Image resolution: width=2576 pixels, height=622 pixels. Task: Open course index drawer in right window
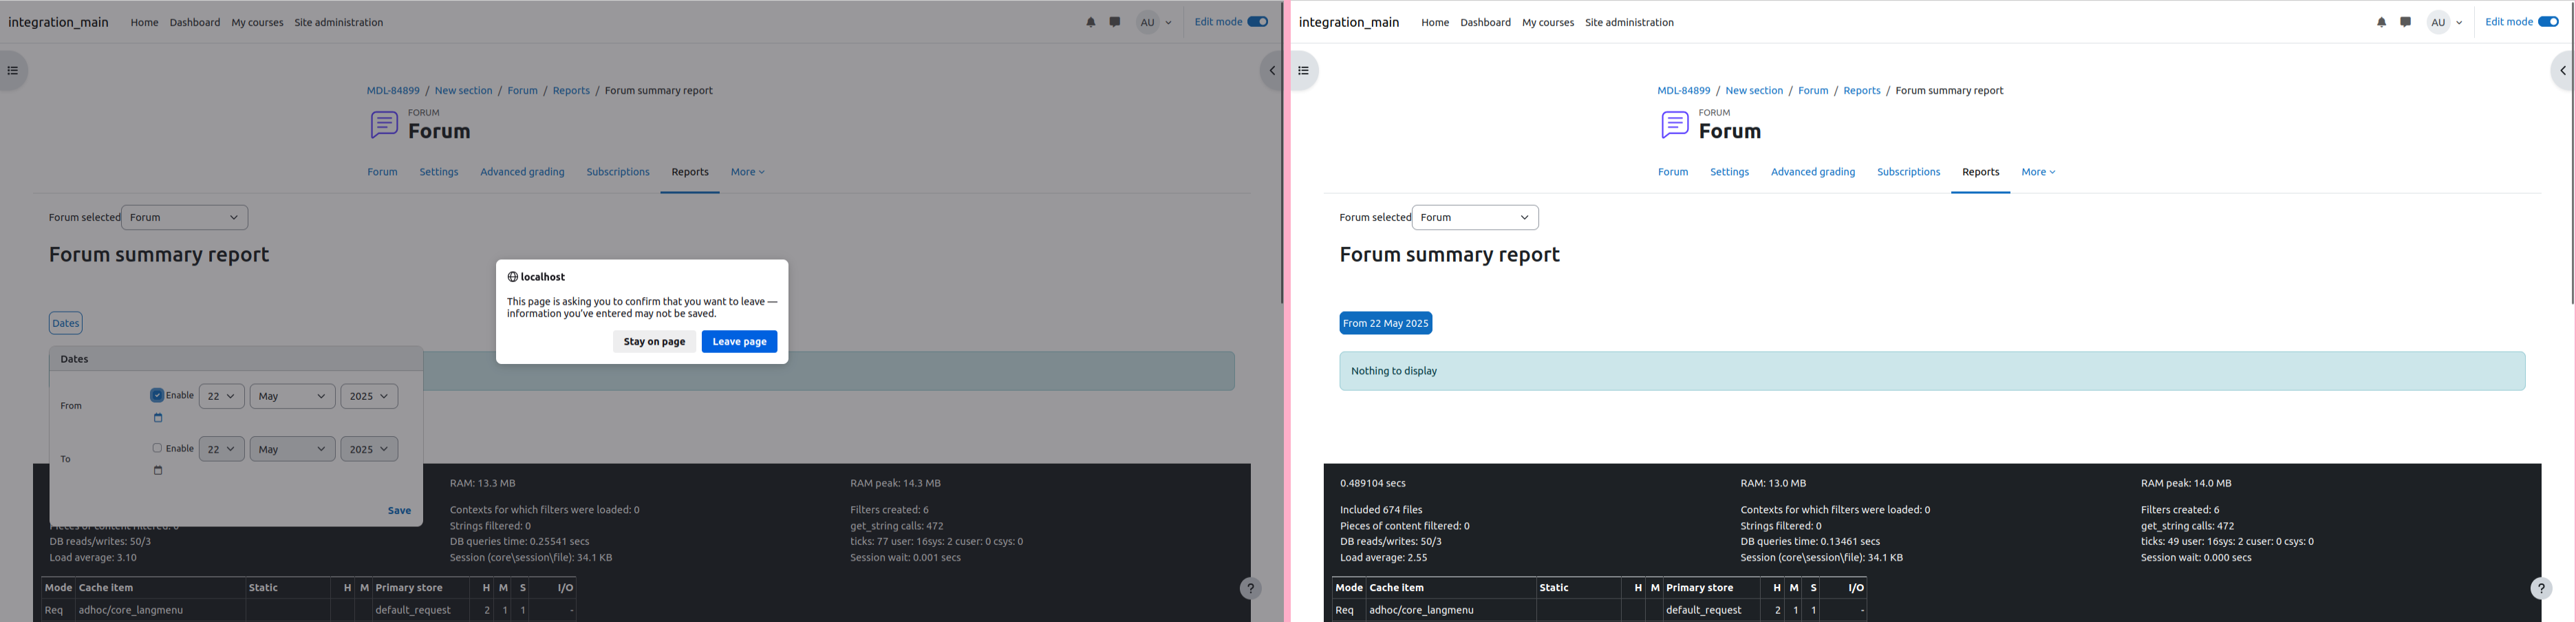pyautogui.click(x=1303, y=71)
